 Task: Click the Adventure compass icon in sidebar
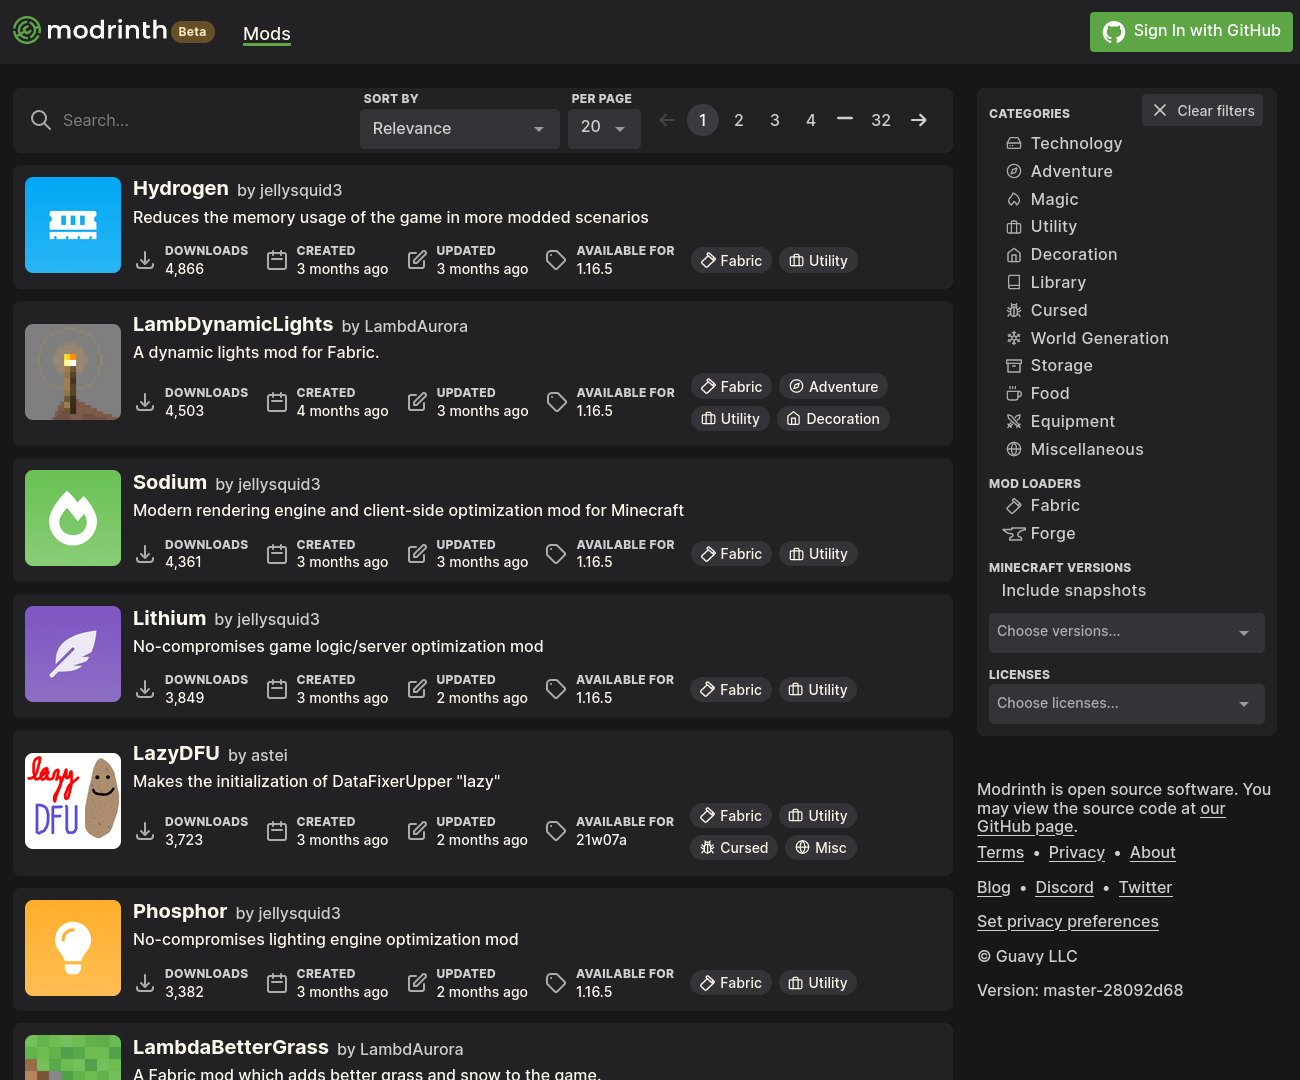tap(1014, 171)
